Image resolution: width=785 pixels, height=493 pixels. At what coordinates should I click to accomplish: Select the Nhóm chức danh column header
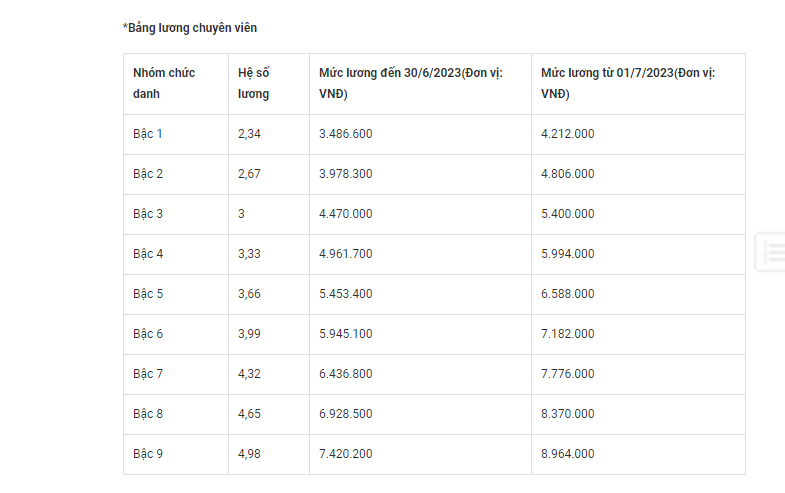[x=176, y=84]
